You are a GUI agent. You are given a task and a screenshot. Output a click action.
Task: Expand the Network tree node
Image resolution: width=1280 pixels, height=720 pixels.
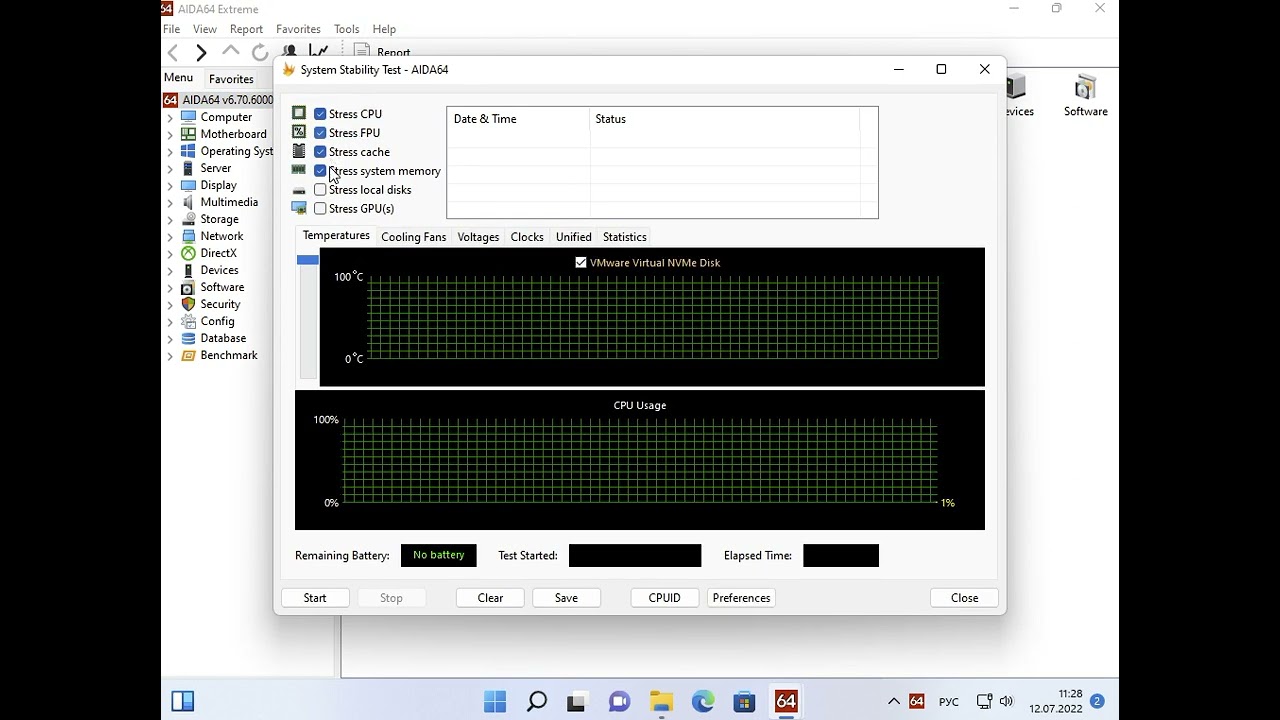coord(169,237)
